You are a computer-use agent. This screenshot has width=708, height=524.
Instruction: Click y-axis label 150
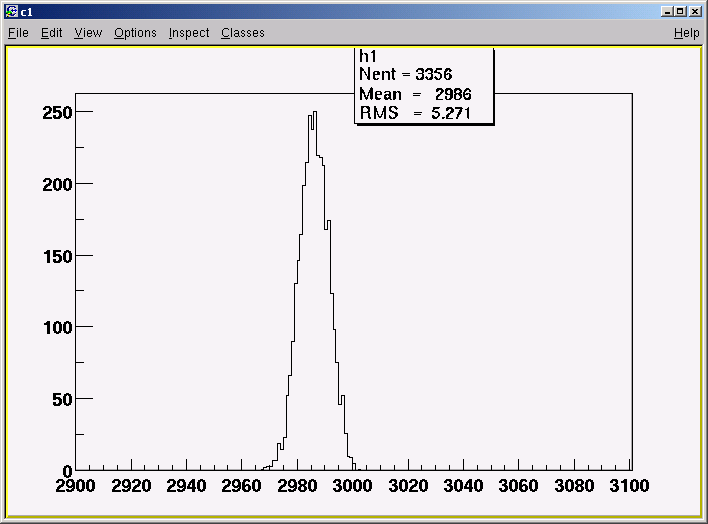click(57, 257)
